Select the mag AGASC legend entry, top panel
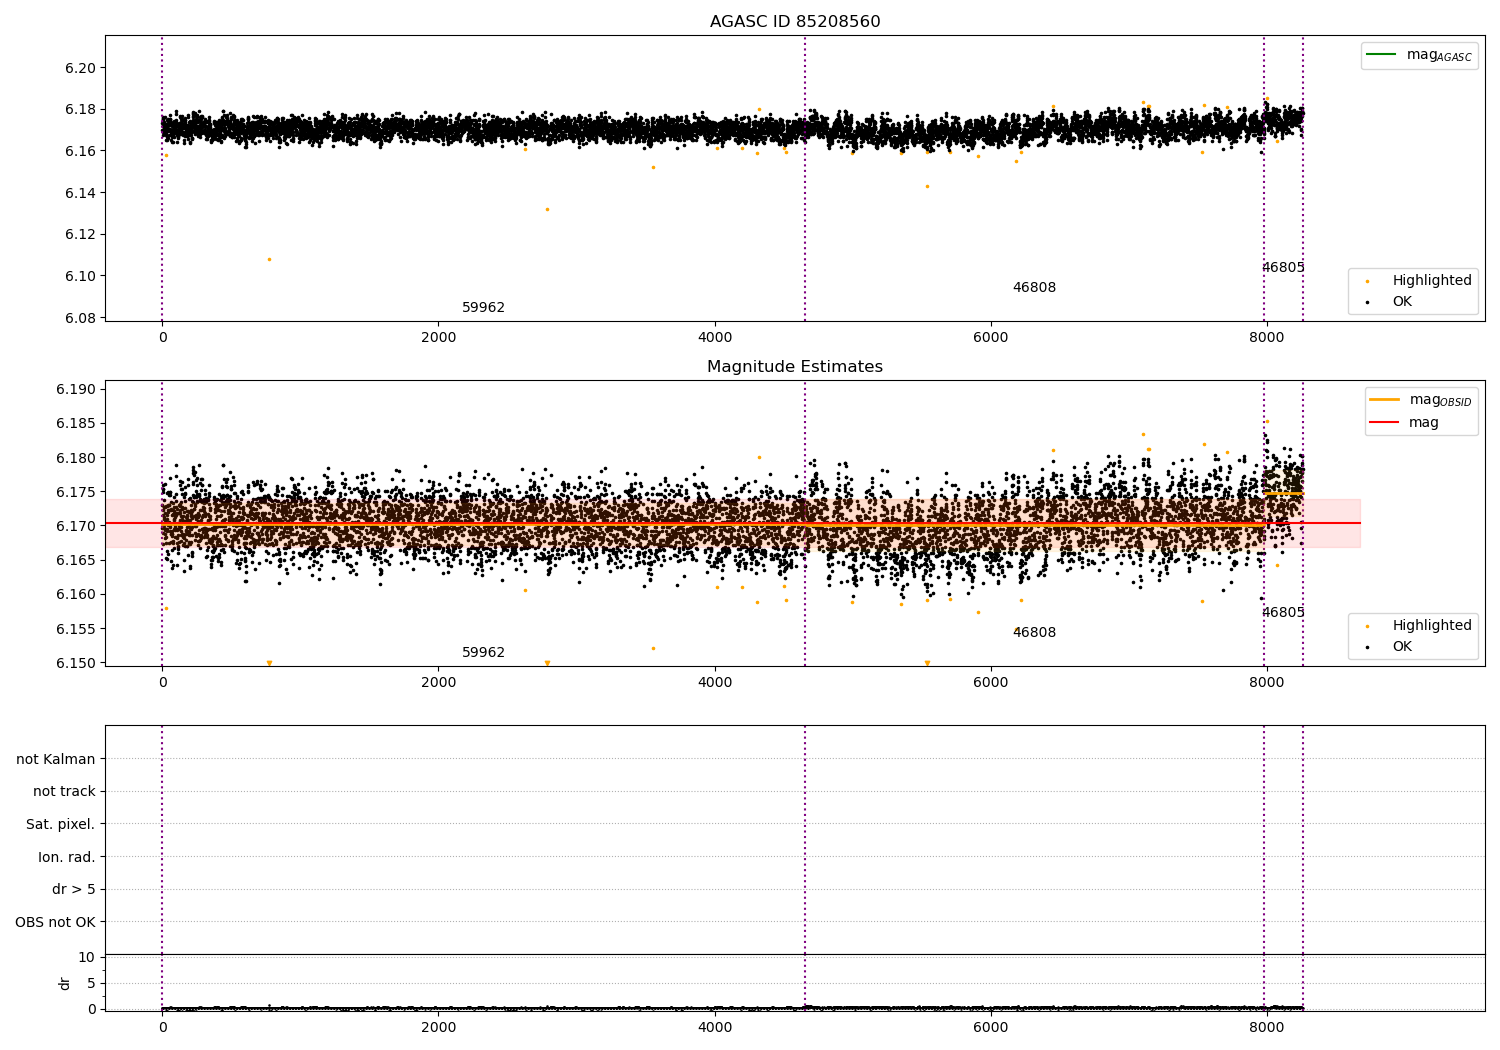1500x1050 pixels. (1420, 55)
